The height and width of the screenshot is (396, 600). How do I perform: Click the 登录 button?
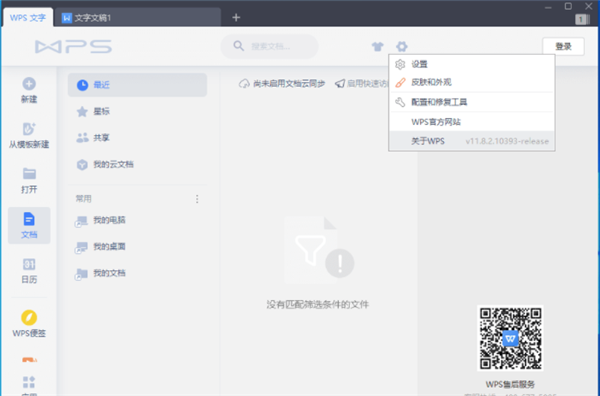tap(563, 47)
